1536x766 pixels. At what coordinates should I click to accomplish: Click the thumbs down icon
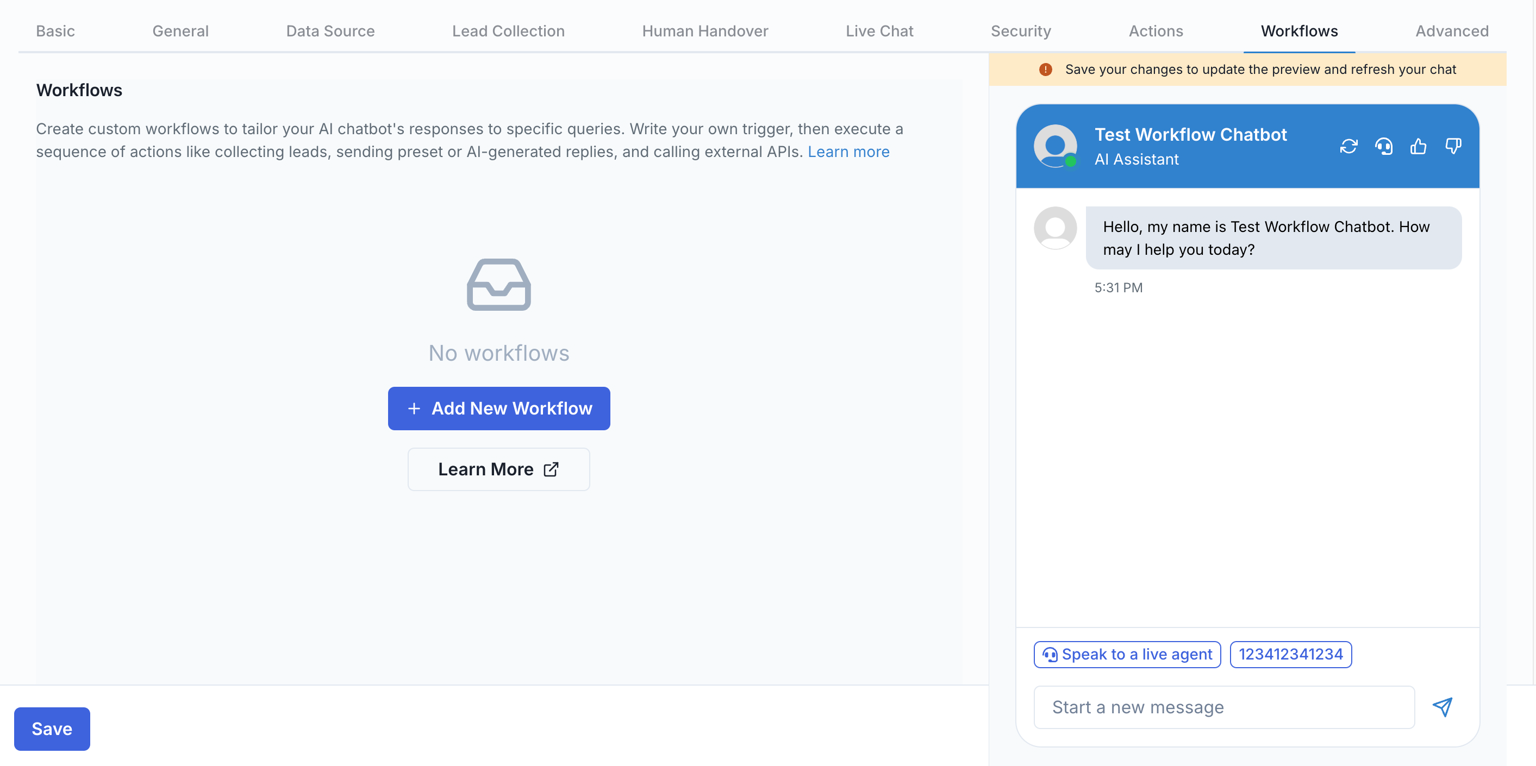[1453, 146]
